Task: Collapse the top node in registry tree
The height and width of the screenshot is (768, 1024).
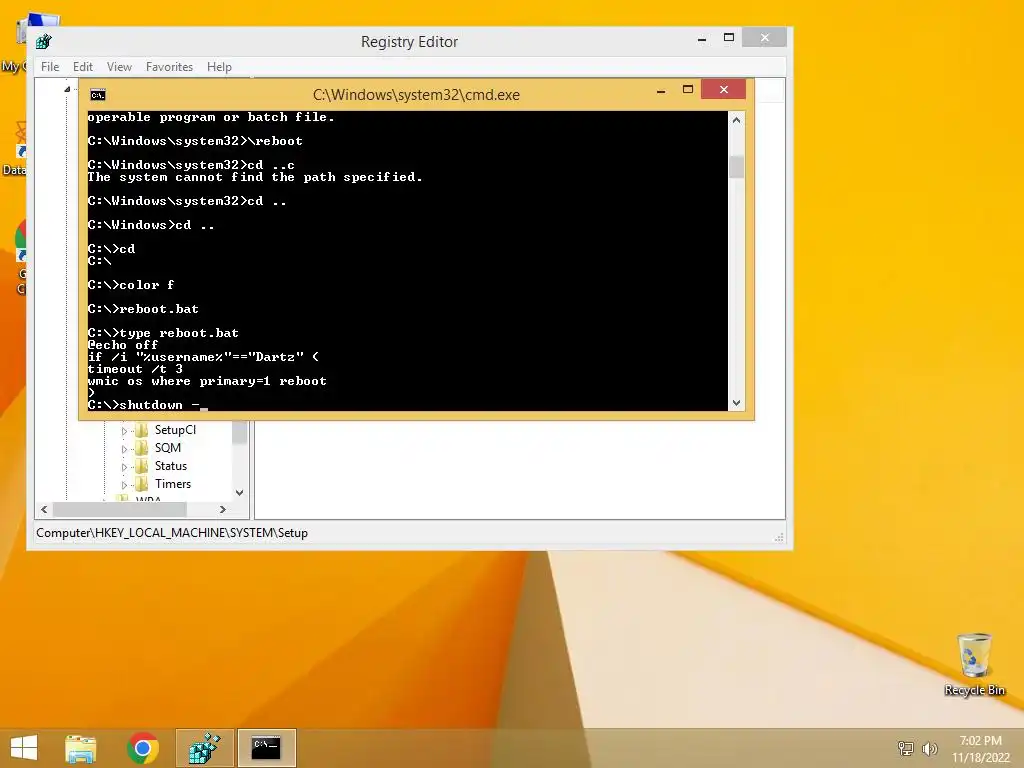Action: coord(67,89)
